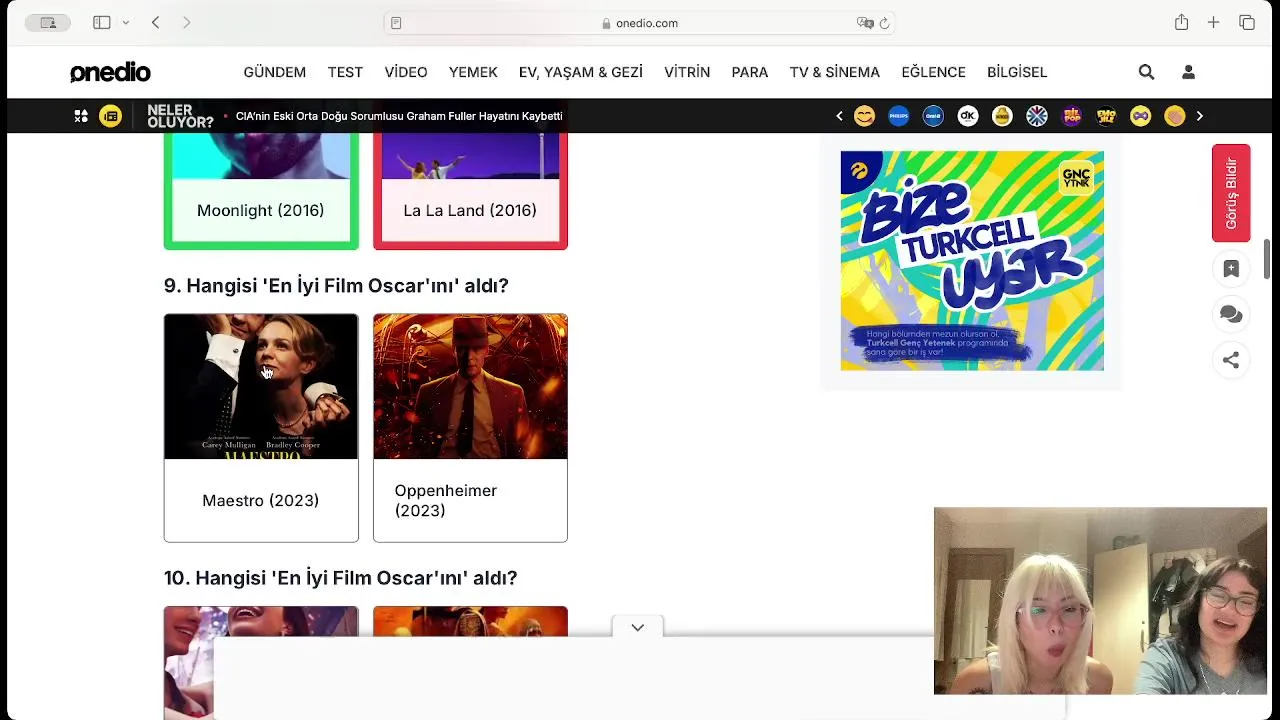Collapse the bottom ad with chevron
Screen dimensions: 1280x720
(x=637, y=628)
